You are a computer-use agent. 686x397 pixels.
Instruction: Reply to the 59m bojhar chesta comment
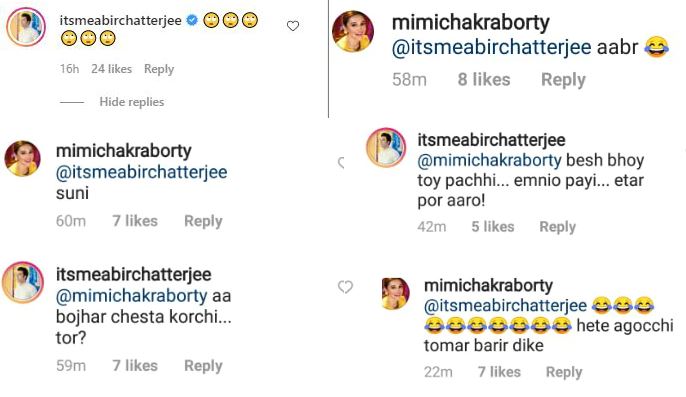203,365
